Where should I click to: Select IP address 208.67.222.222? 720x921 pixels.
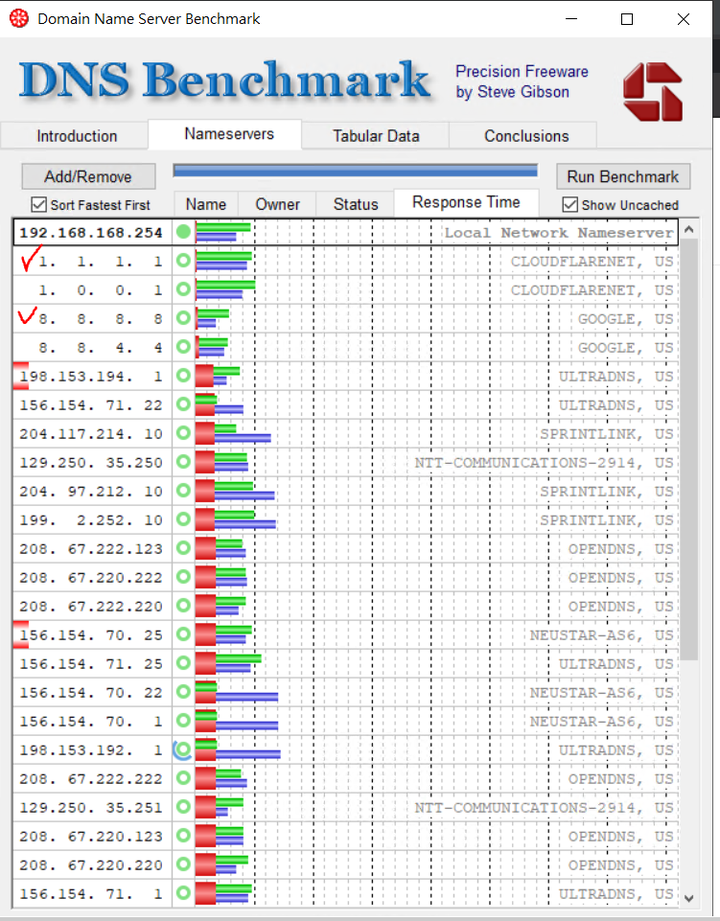[91, 779]
